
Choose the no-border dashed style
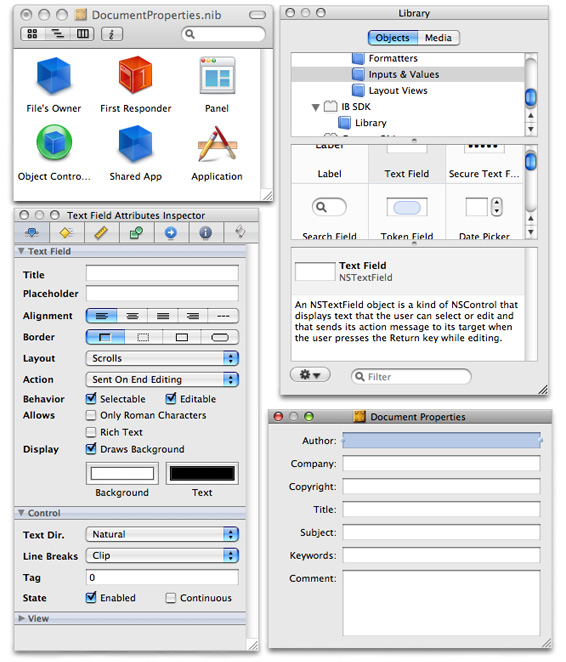[x=144, y=337]
